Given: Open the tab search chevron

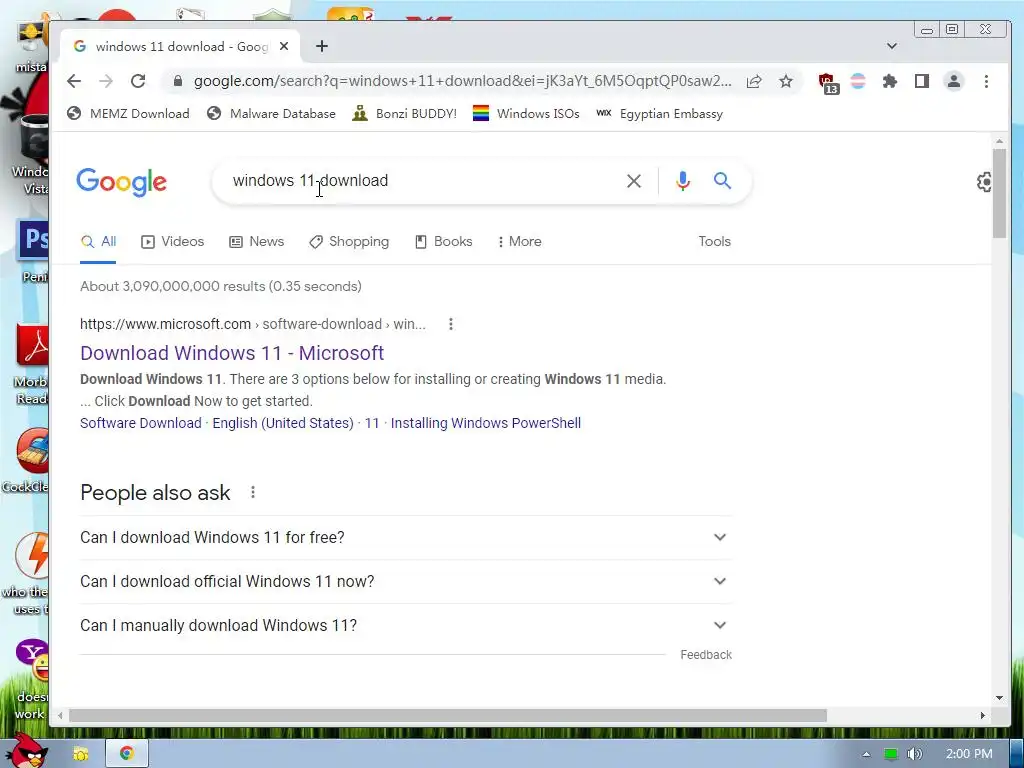Looking at the screenshot, I should click(x=891, y=46).
